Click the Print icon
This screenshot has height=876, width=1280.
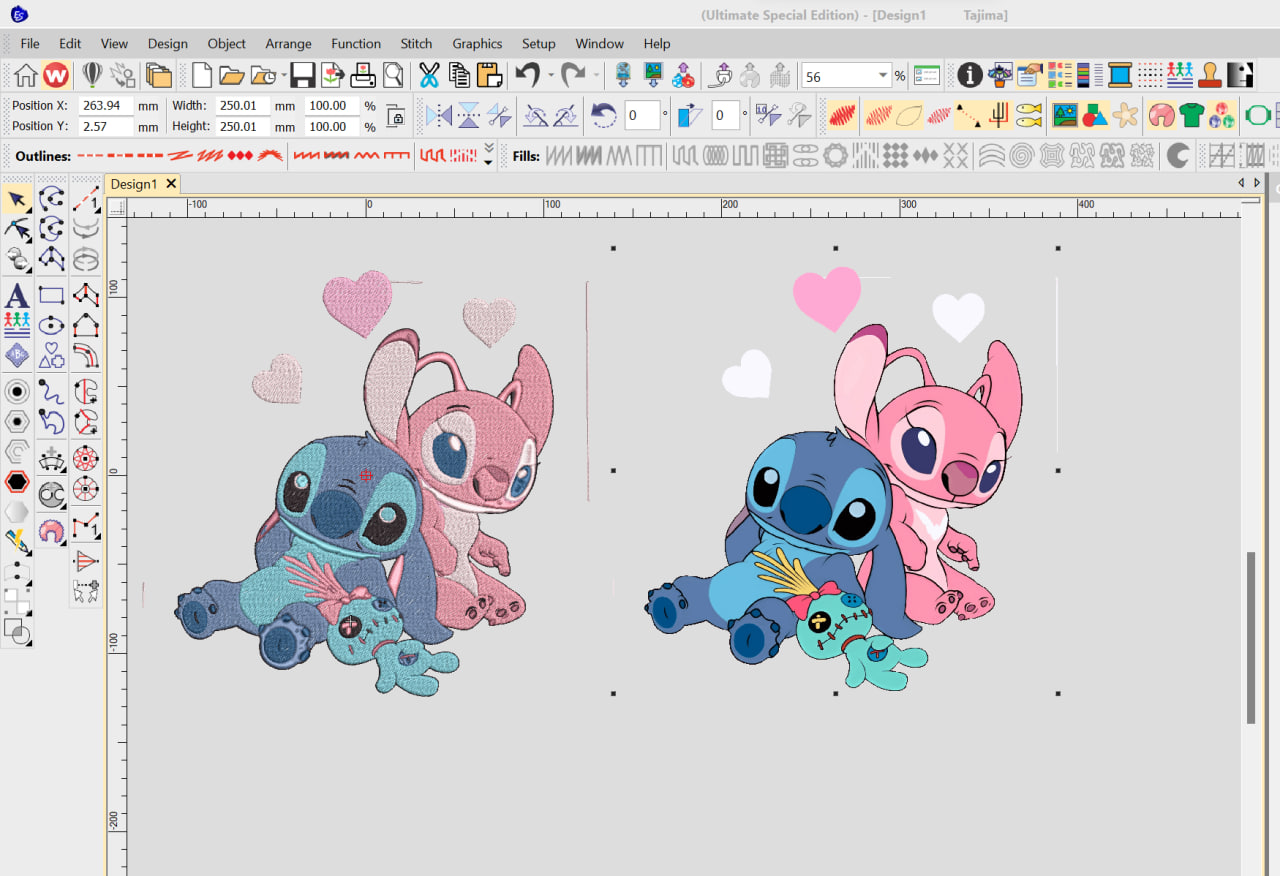(x=363, y=75)
